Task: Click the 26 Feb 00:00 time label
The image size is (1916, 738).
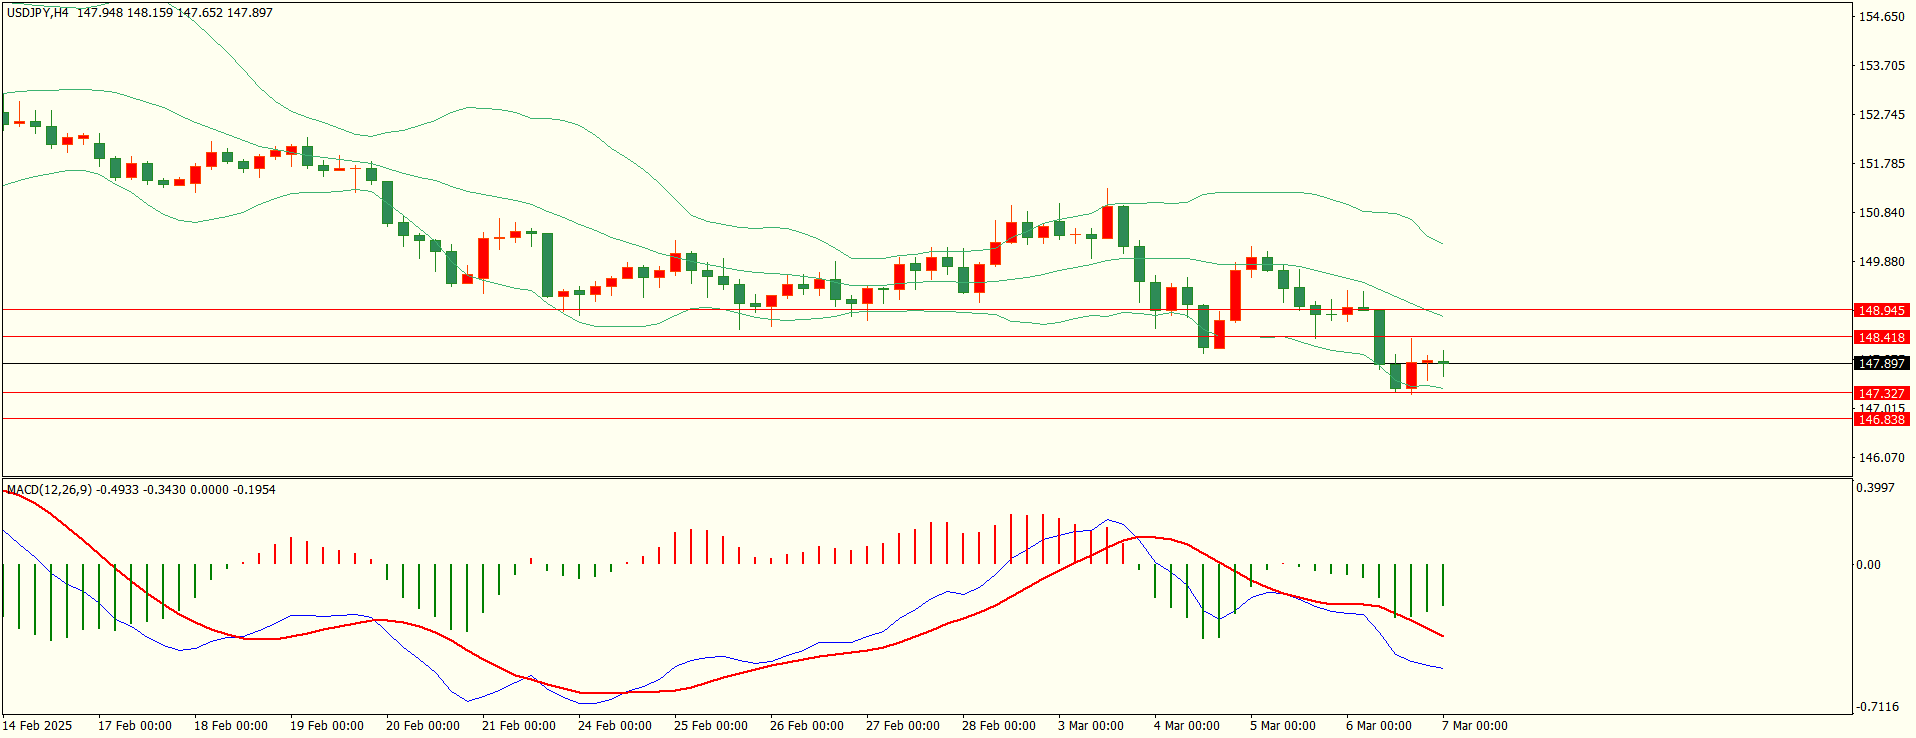Action: [x=807, y=726]
